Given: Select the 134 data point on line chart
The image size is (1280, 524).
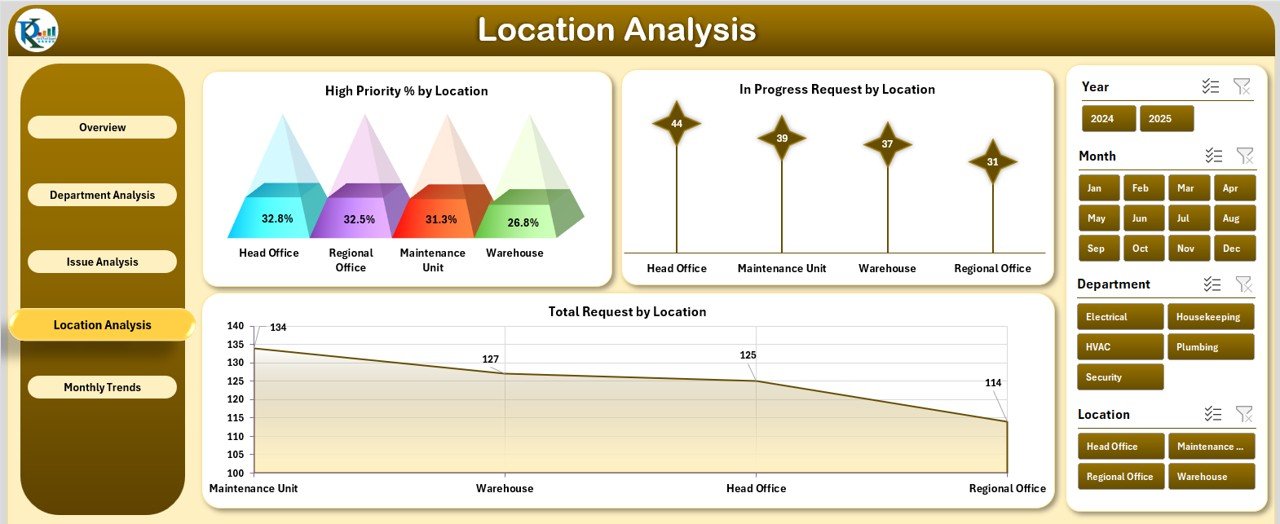Looking at the screenshot, I should click(x=254, y=348).
